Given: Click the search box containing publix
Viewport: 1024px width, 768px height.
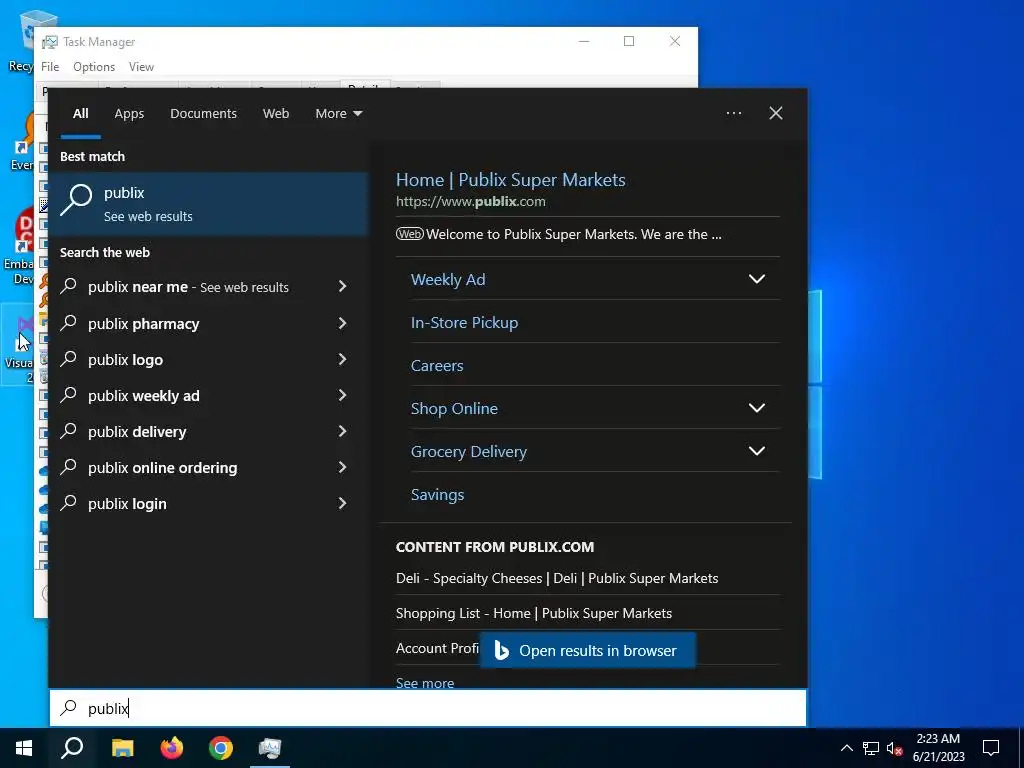Looking at the screenshot, I should 428,708.
